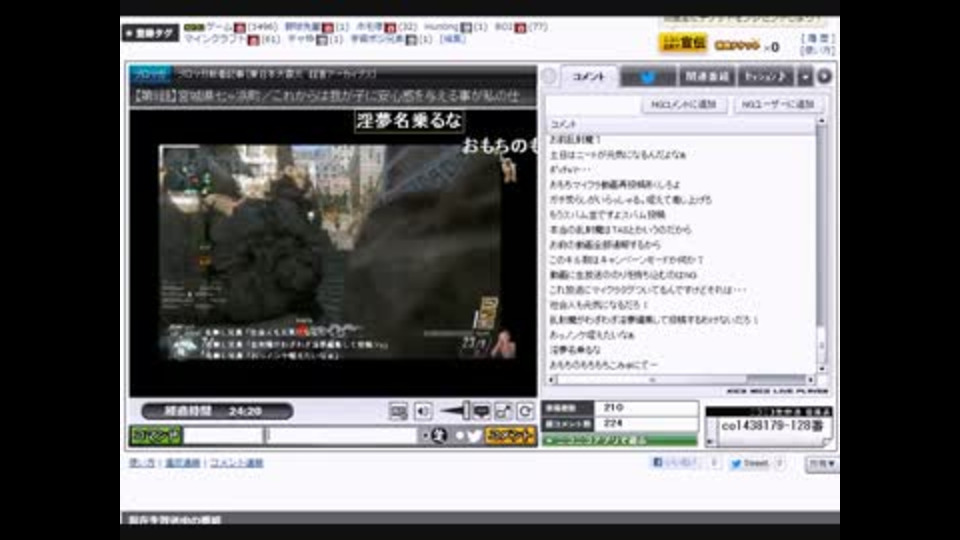
Task: Click the 使い方 link below the player
Action: 142,463
